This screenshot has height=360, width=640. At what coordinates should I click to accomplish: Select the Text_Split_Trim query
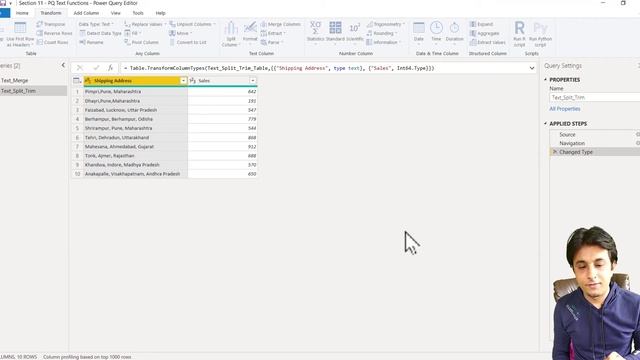click(33, 91)
